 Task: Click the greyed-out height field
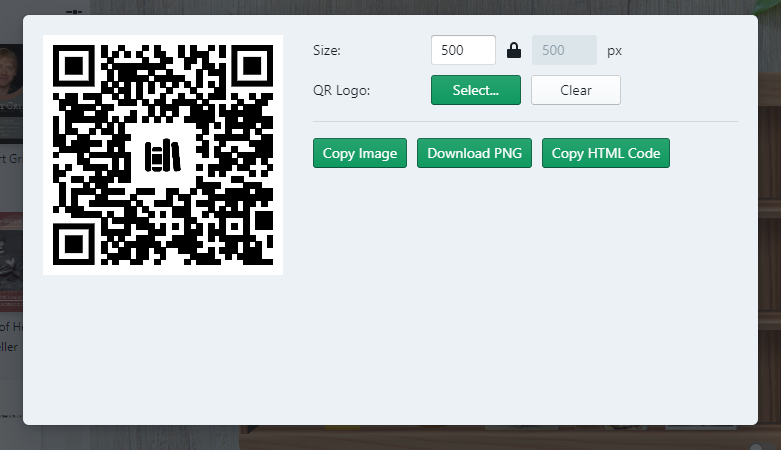(x=564, y=50)
